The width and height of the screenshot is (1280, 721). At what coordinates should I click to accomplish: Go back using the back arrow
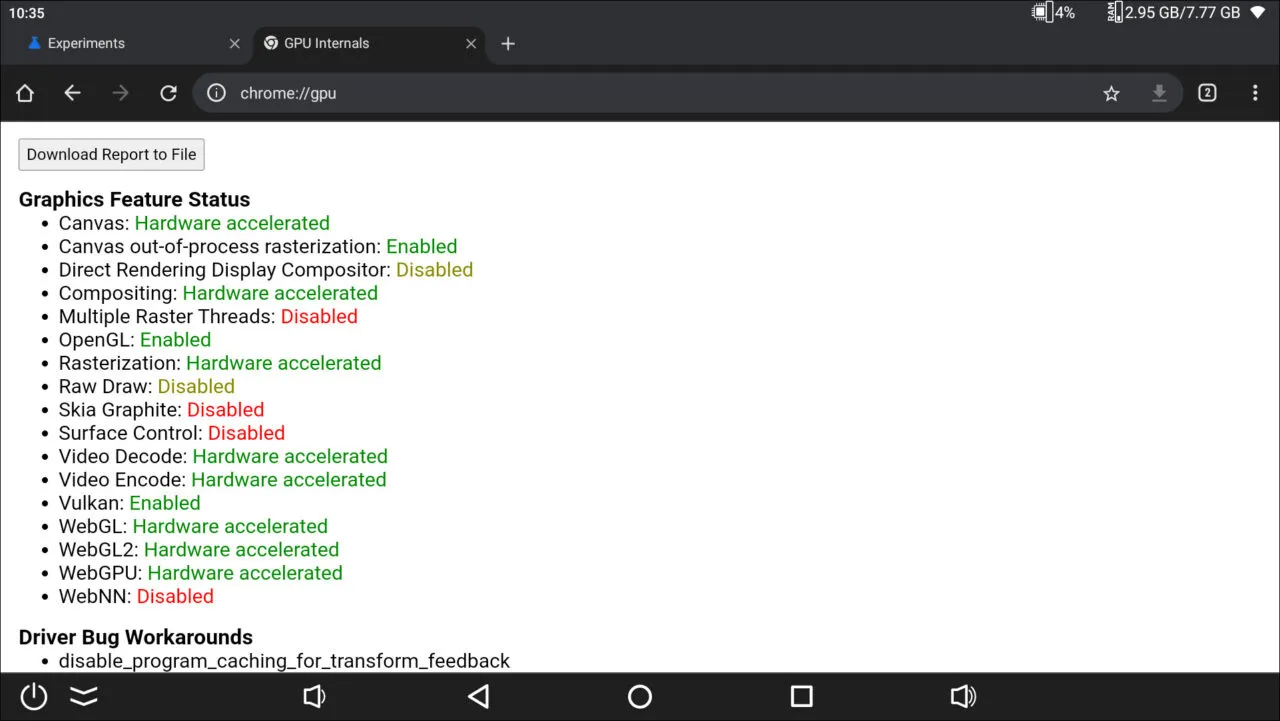72,92
